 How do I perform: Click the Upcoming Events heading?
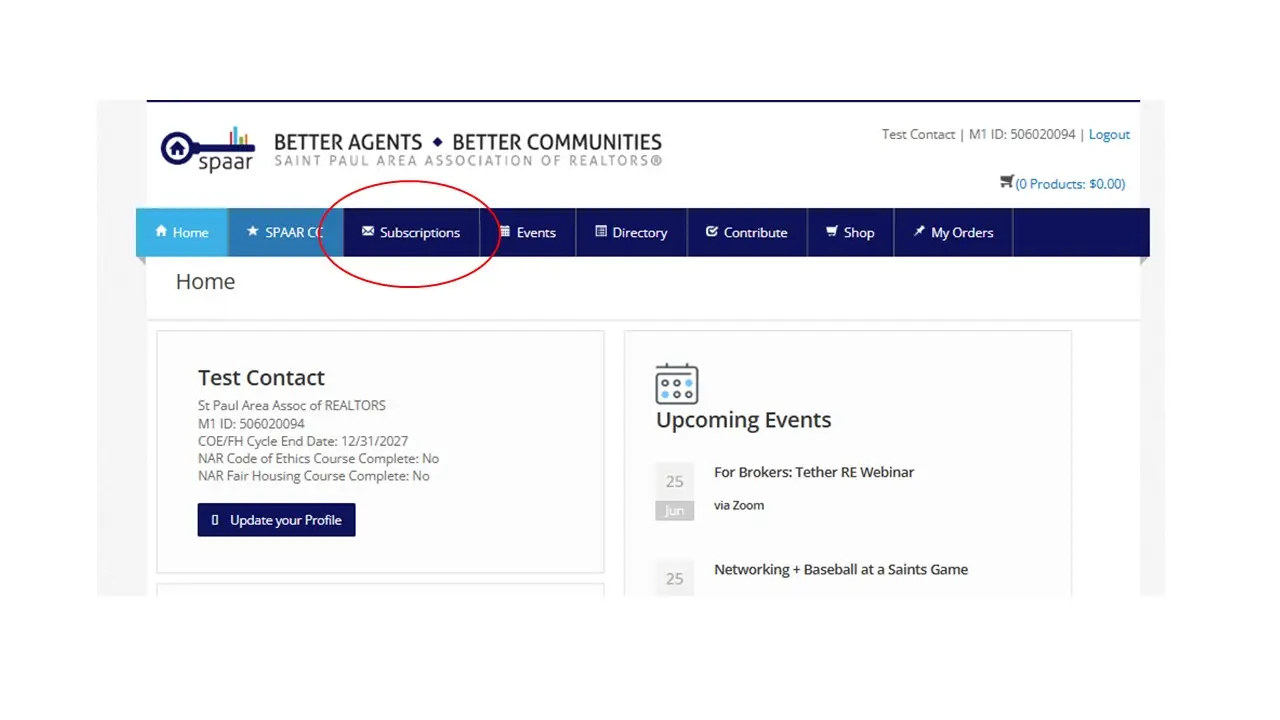[x=743, y=420]
